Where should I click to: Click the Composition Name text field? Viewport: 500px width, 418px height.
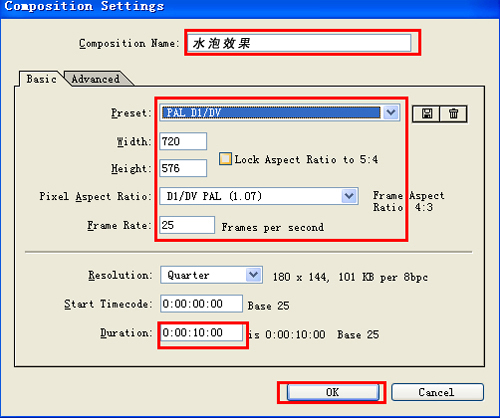tap(299, 43)
